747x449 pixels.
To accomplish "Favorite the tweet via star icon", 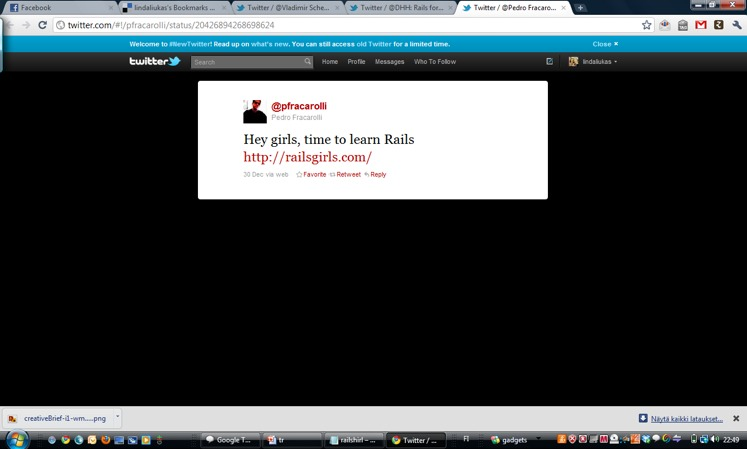I will click(299, 174).
